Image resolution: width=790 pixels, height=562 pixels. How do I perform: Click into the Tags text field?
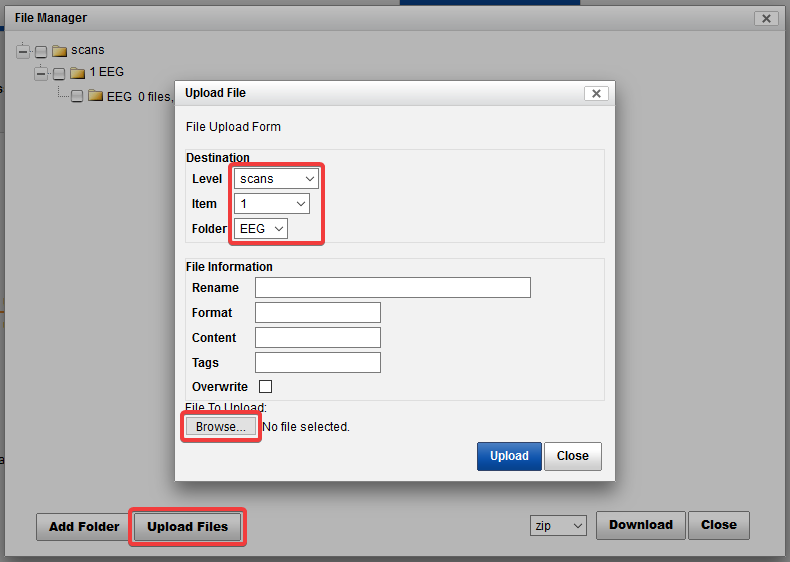point(317,363)
